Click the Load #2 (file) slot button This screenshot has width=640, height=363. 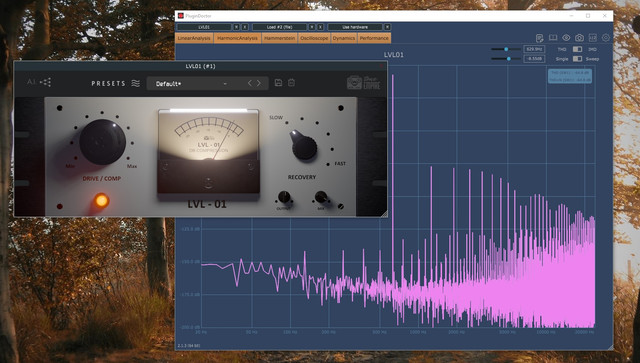280,27
